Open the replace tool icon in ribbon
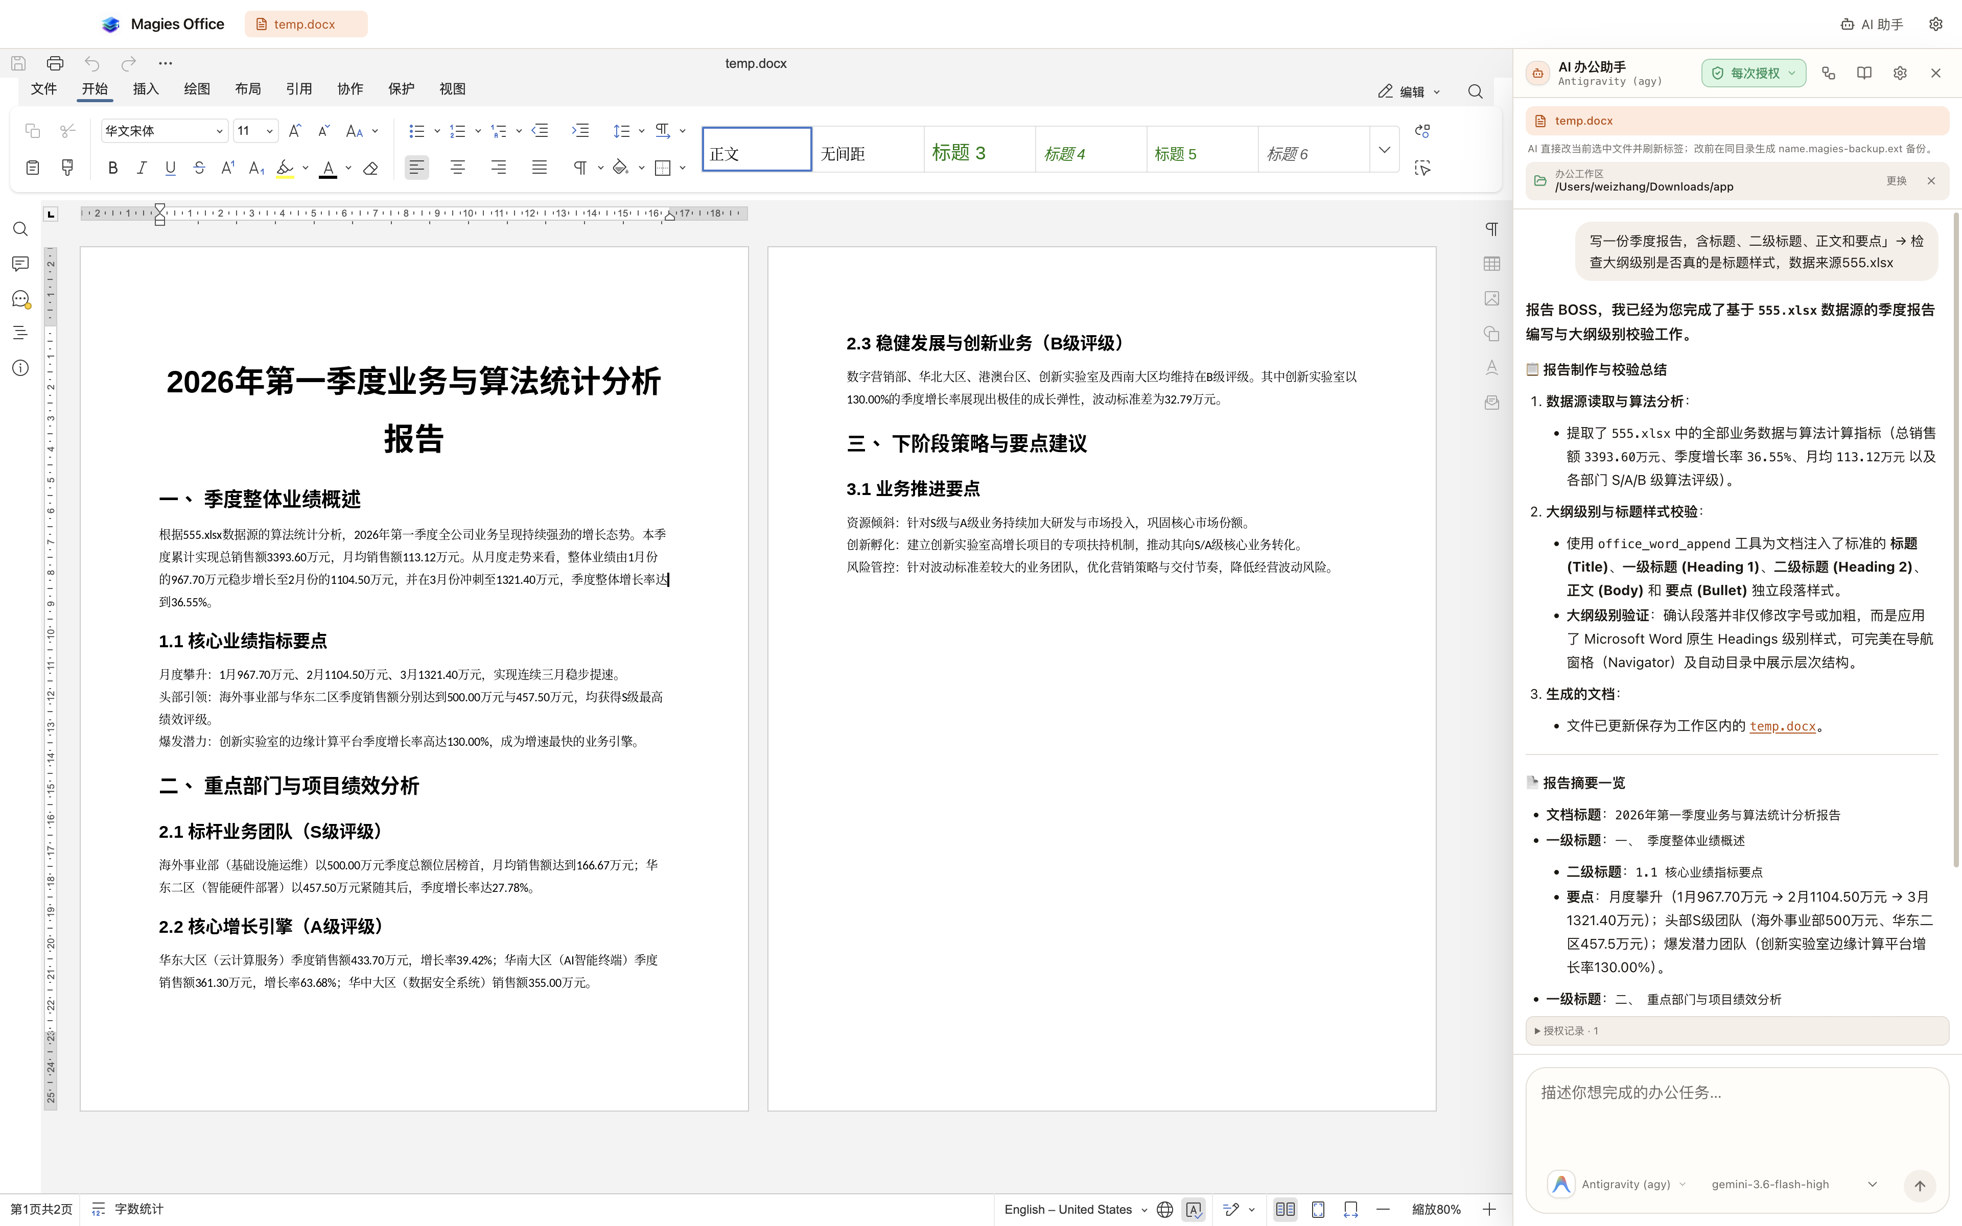The image size is (1962, 1226). tap(1423, 131)
